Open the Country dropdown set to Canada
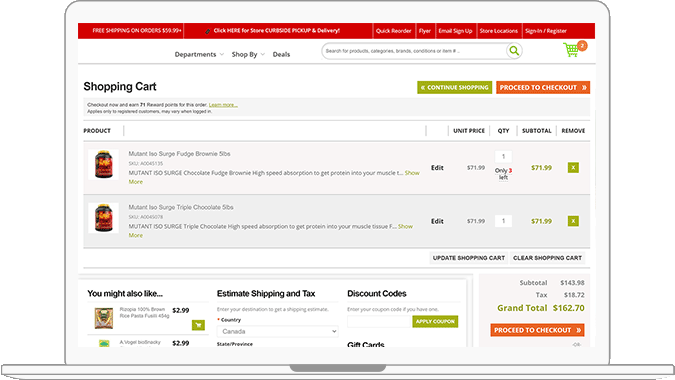This screenshot has height=380, width=675. [278, 331]
